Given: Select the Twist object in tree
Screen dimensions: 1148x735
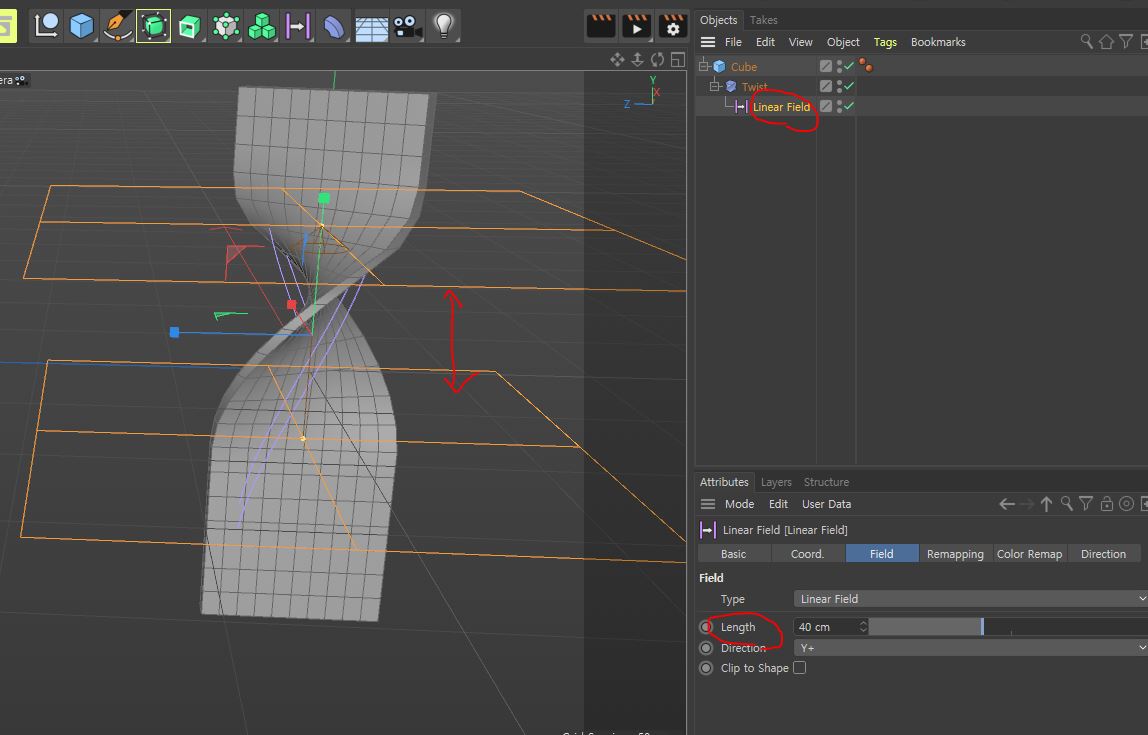Looking at the screenshot, I should (x=755, y=86).
